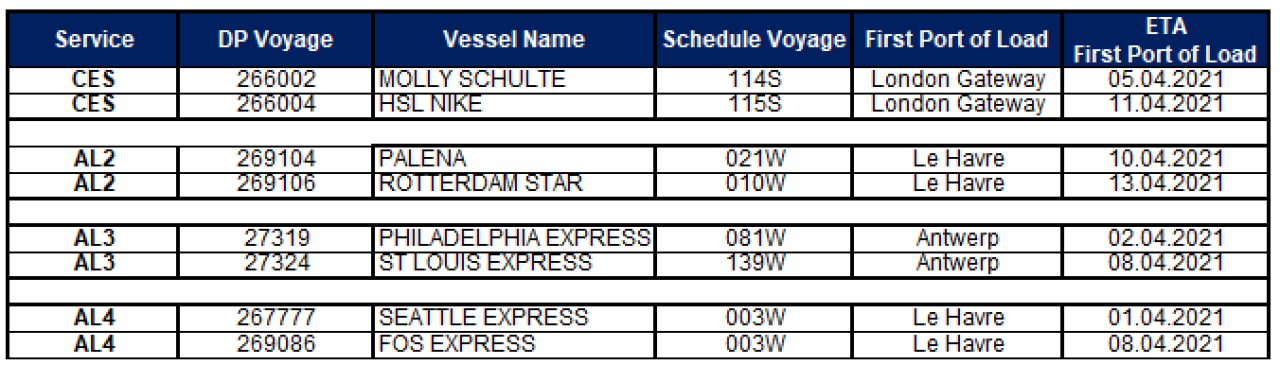
Task: Click the Vessel Name header cell
Action: tap(515, 40)
